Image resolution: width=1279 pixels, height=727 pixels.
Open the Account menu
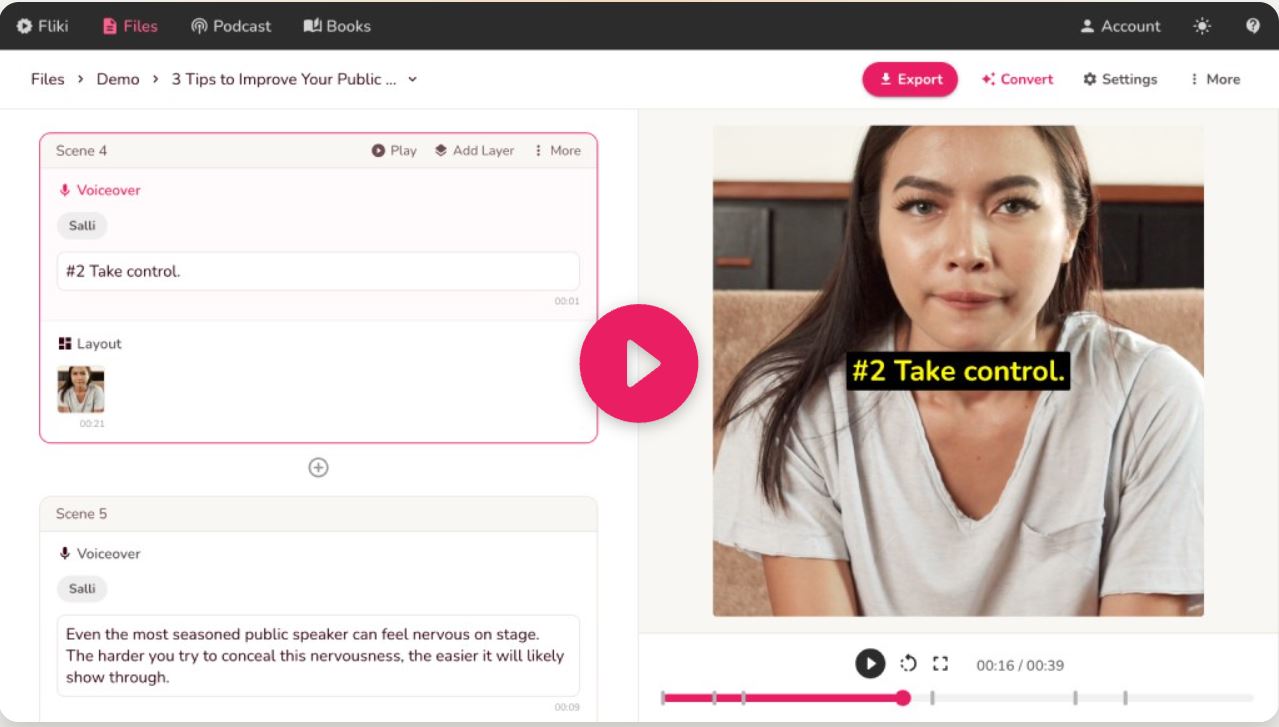tap(1119, 26)
